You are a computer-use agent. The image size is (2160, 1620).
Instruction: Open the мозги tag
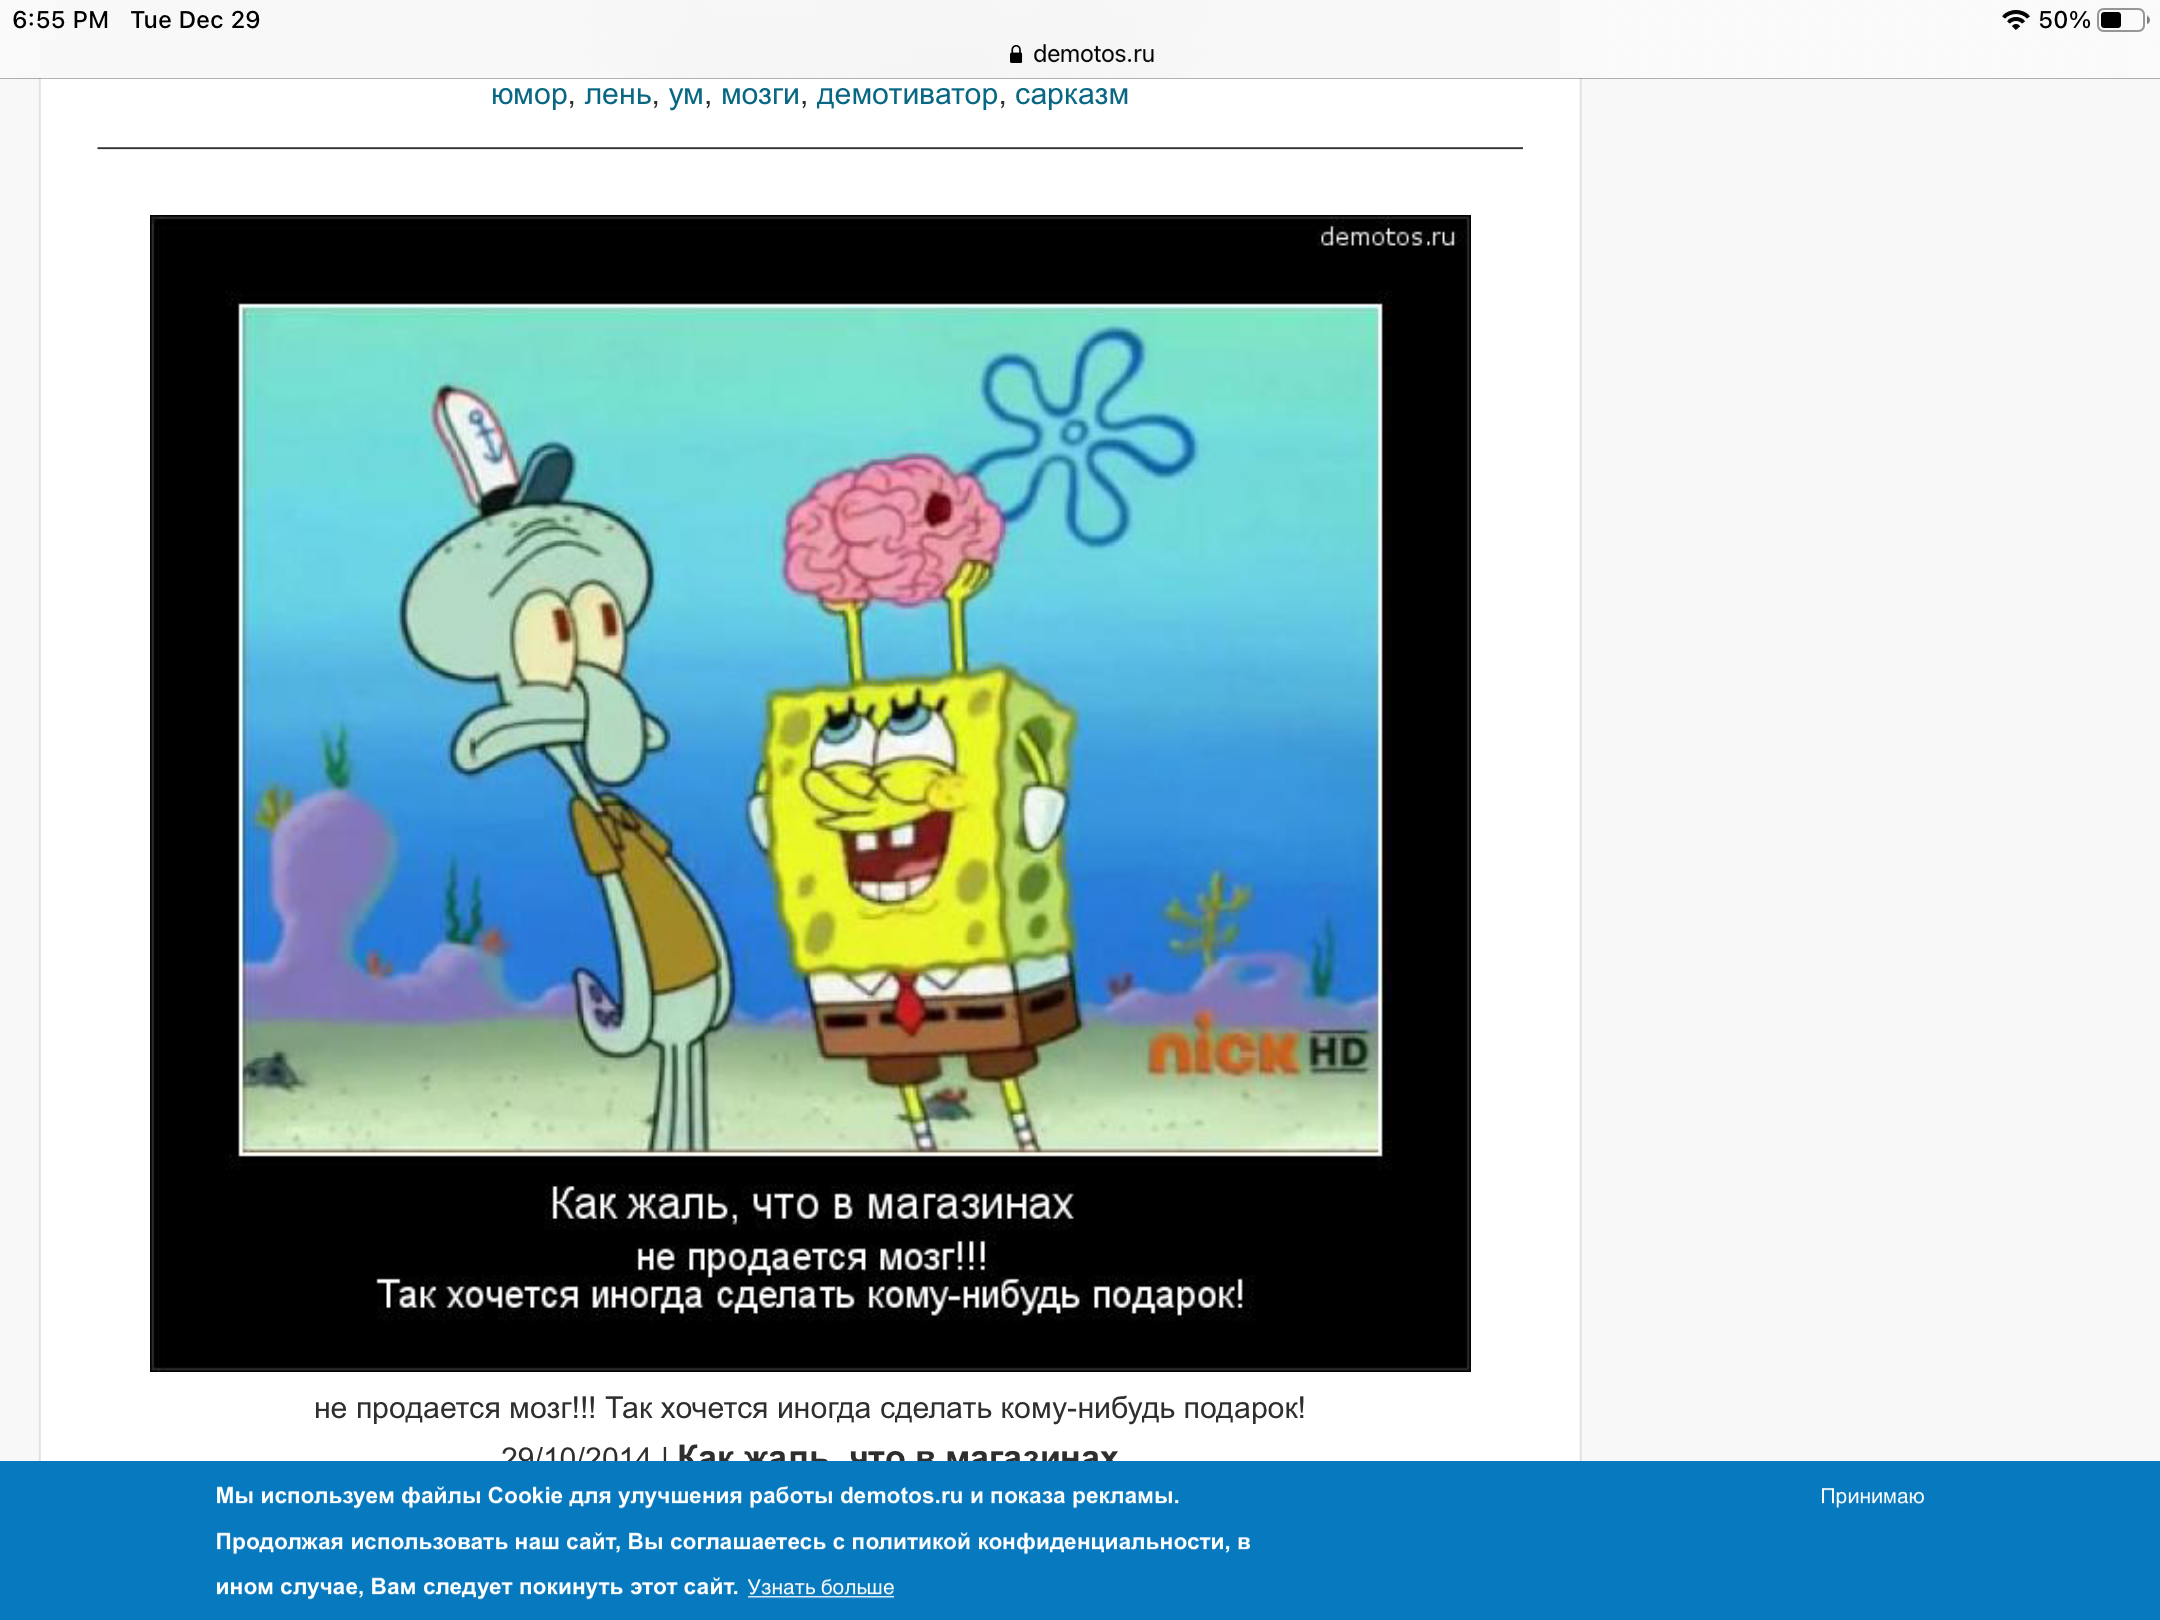pos(760,95)
